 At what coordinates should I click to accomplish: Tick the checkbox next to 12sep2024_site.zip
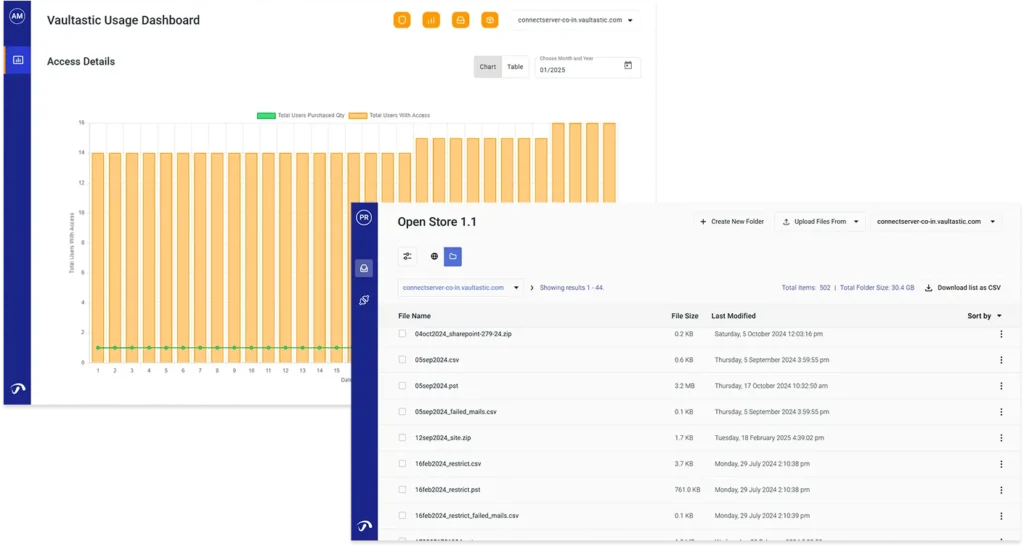point(403,438)
